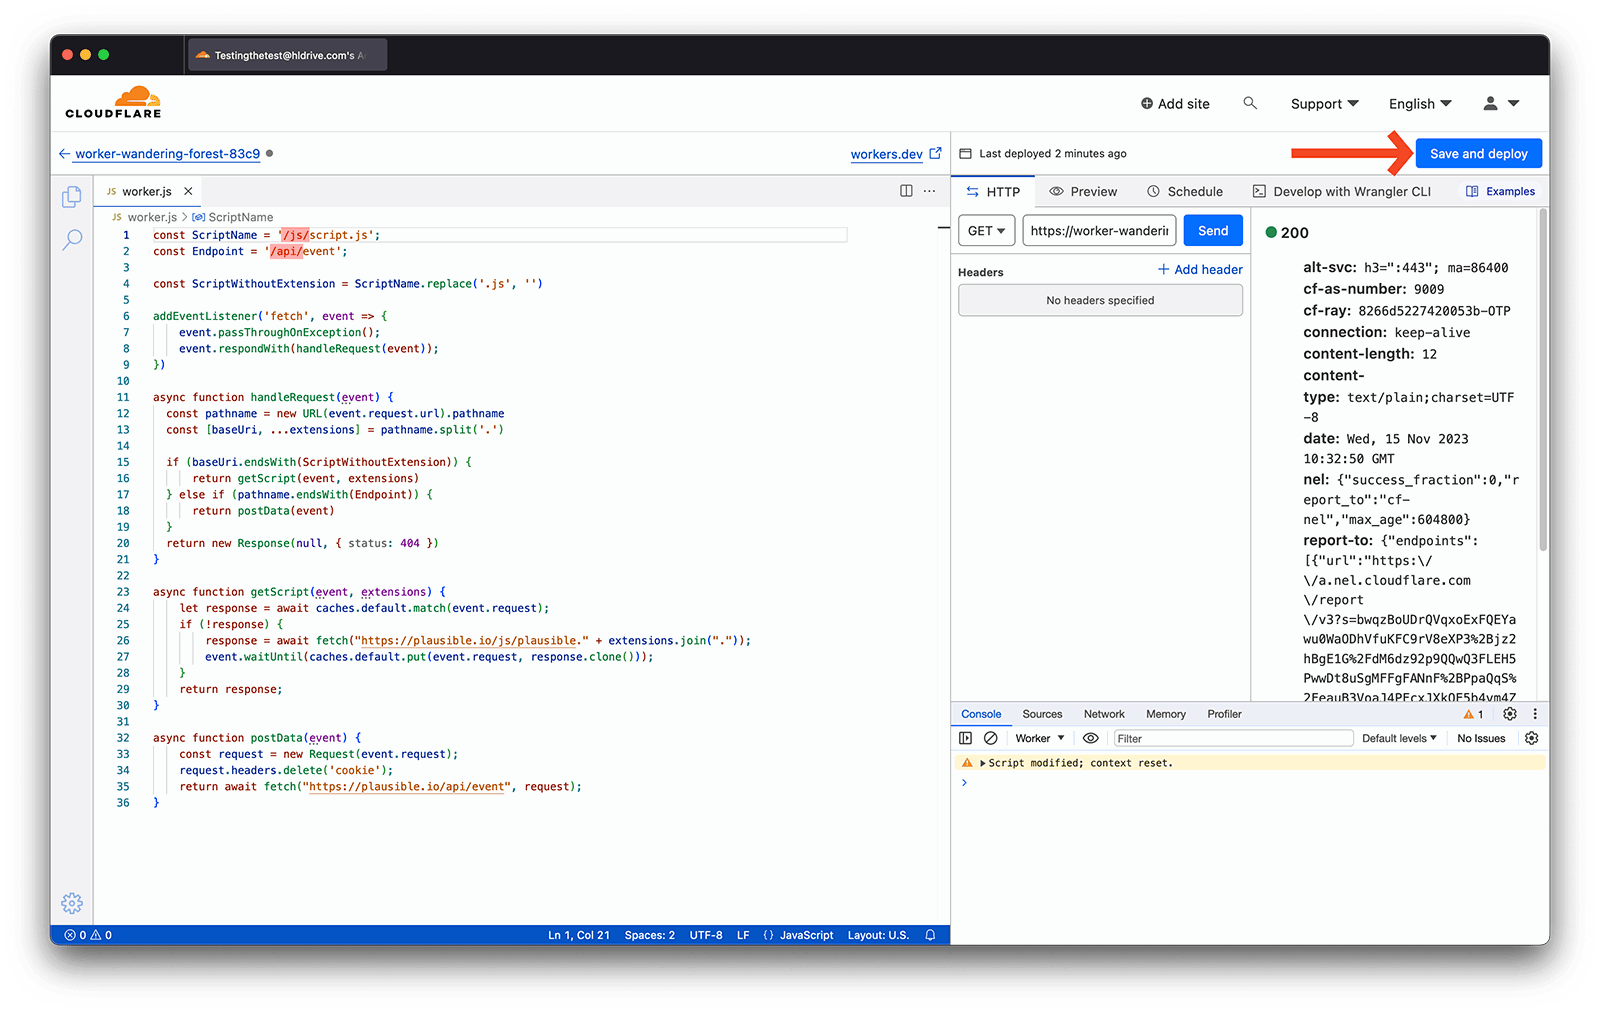Viewport: 1600px width, 1011px height.
Task: Clear the console with the clear icon
Action: pyautogui.click(x=990, y=739)
